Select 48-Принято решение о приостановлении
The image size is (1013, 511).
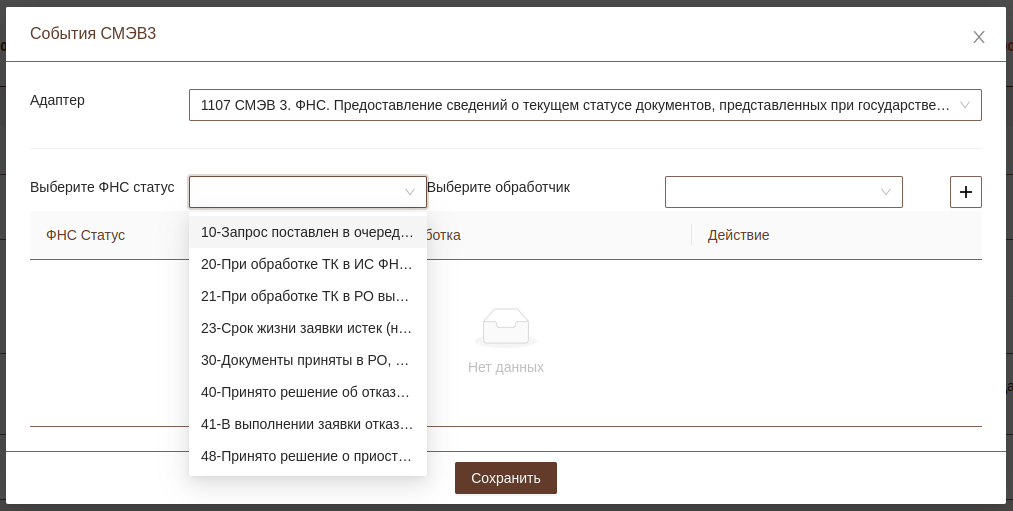307,456
